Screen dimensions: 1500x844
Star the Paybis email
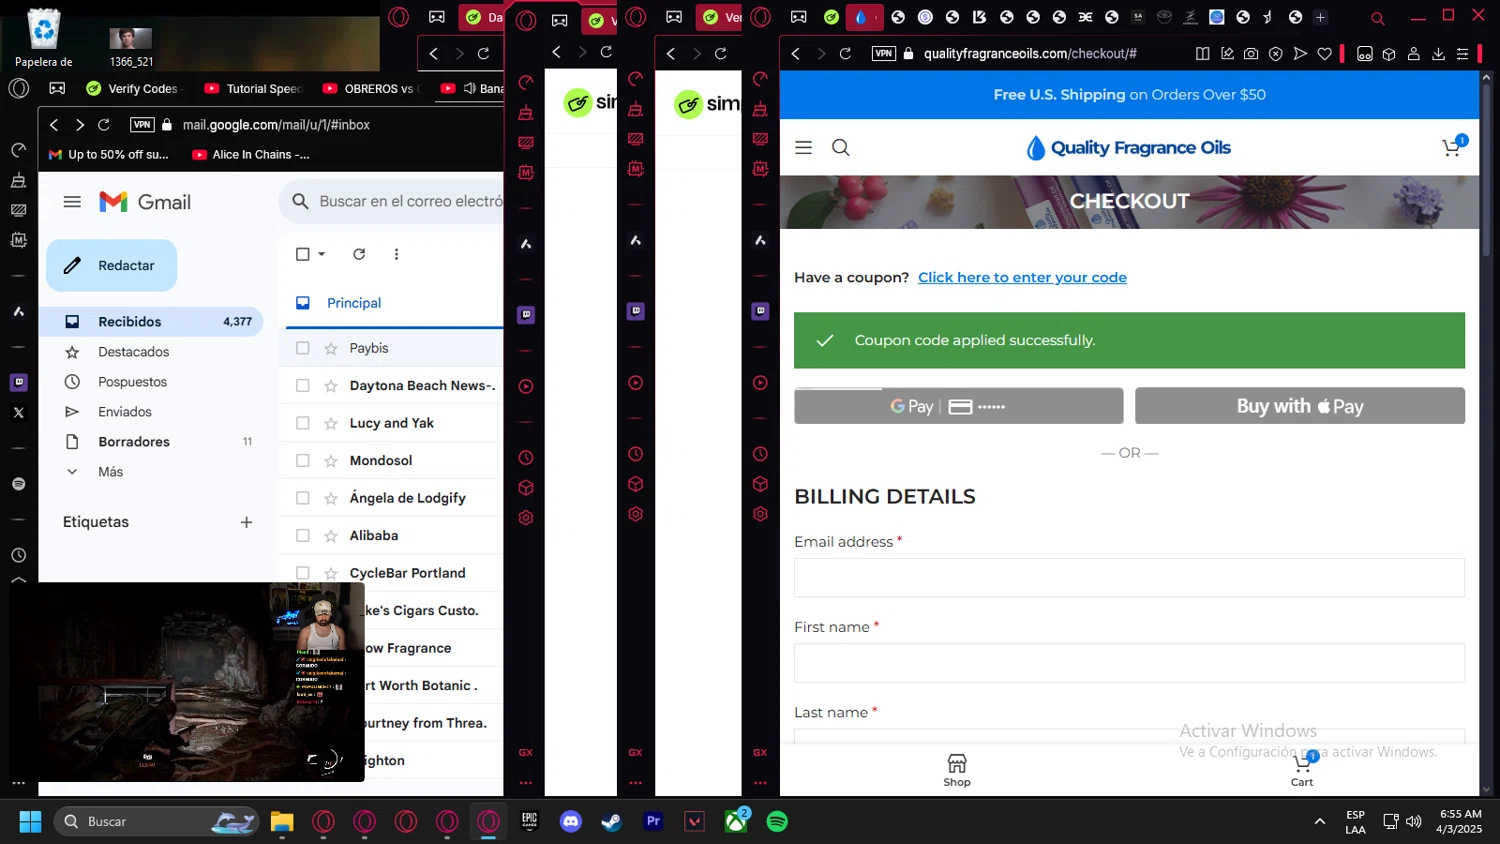coord(331,348)
